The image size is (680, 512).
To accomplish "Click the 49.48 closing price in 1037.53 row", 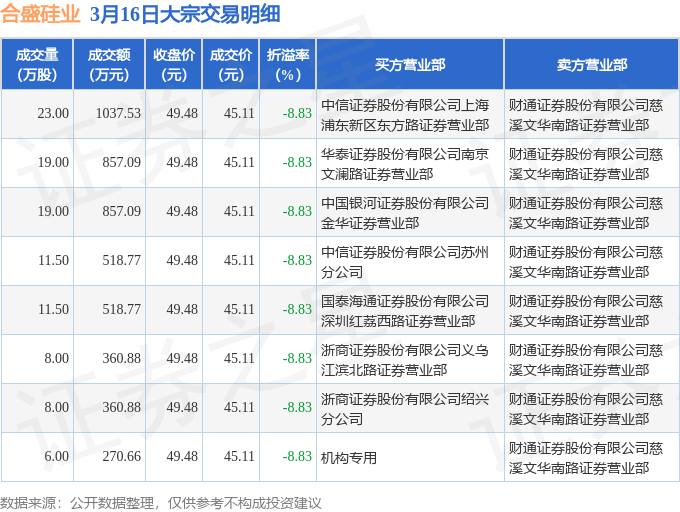I will click(182, 113).
